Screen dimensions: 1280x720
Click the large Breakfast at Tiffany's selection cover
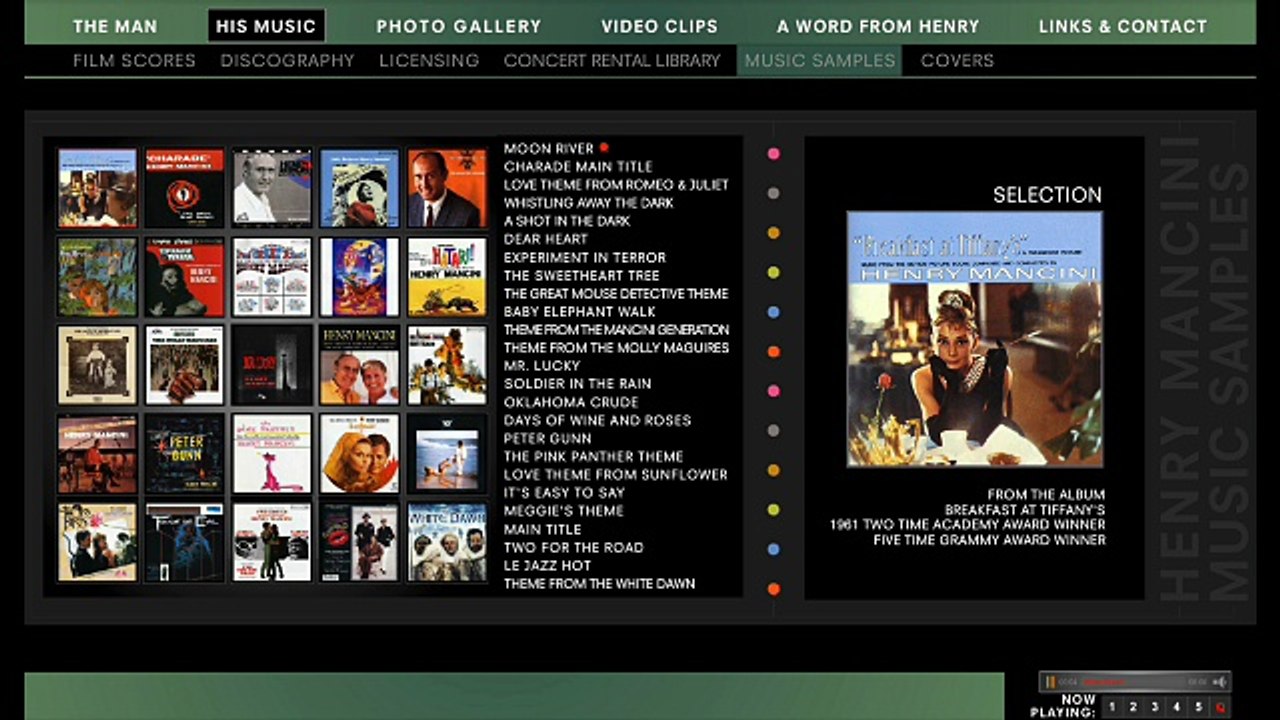(x=975, y=338)
